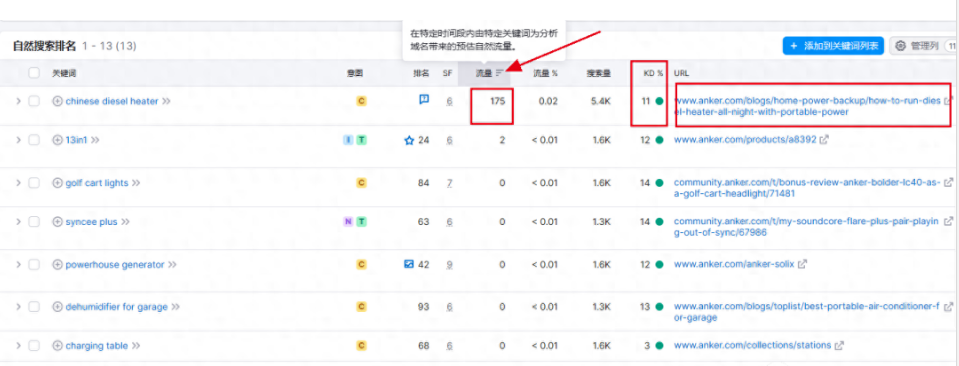
Task: Expand the 'dehumidifier for garage' row
Action: (18, 307)
